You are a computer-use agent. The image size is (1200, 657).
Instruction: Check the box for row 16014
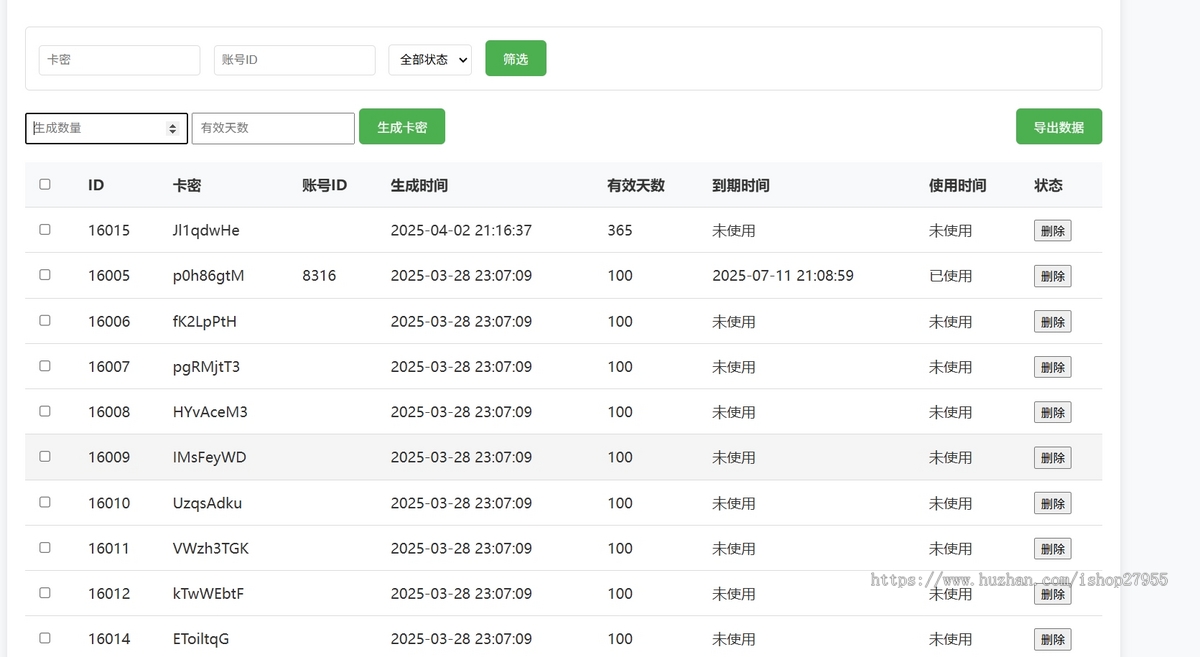point(45,638)
